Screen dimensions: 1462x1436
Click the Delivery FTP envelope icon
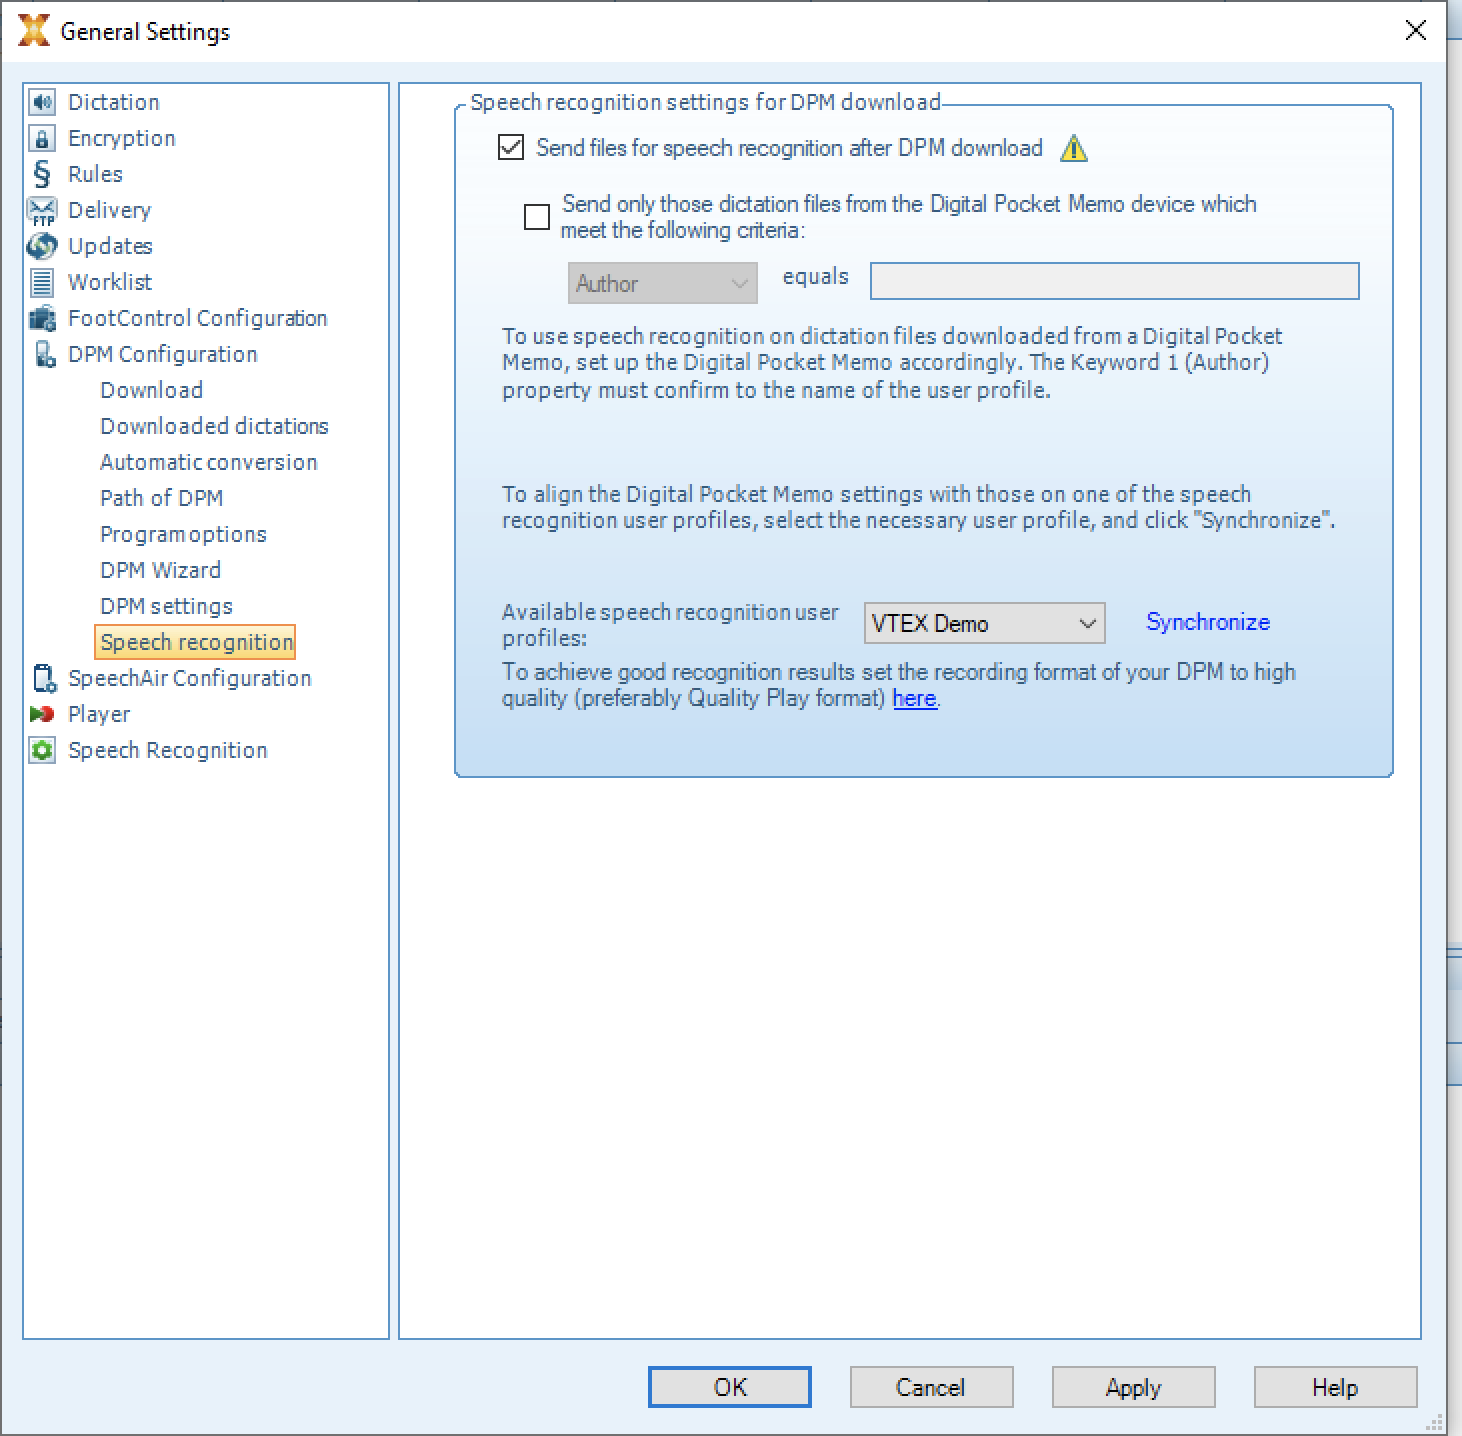42,210
